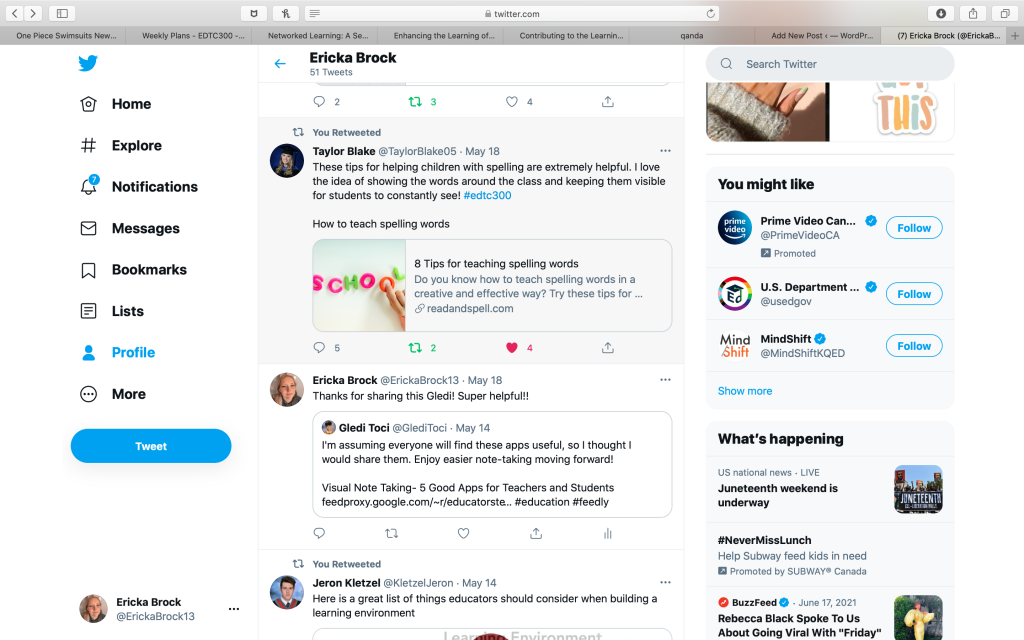Toggle Safari sidebar button

(x=62, y=13)
